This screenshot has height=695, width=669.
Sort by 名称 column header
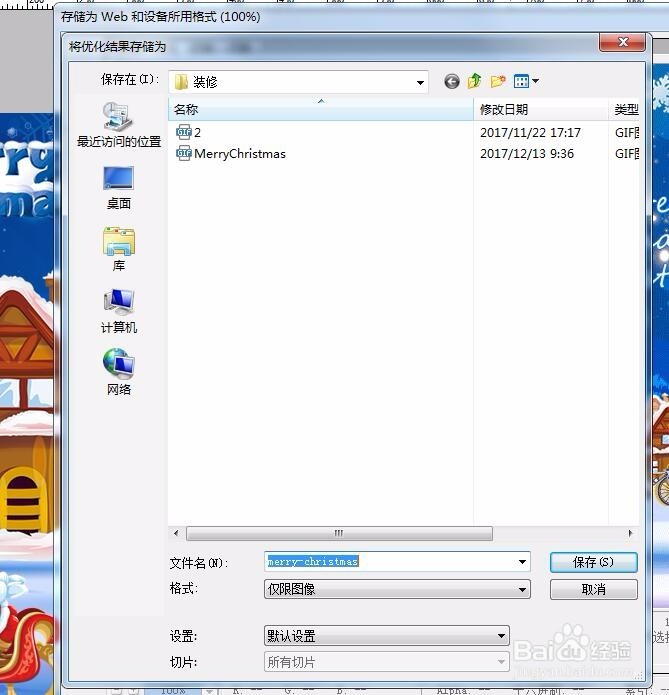[x=321, y=109]
